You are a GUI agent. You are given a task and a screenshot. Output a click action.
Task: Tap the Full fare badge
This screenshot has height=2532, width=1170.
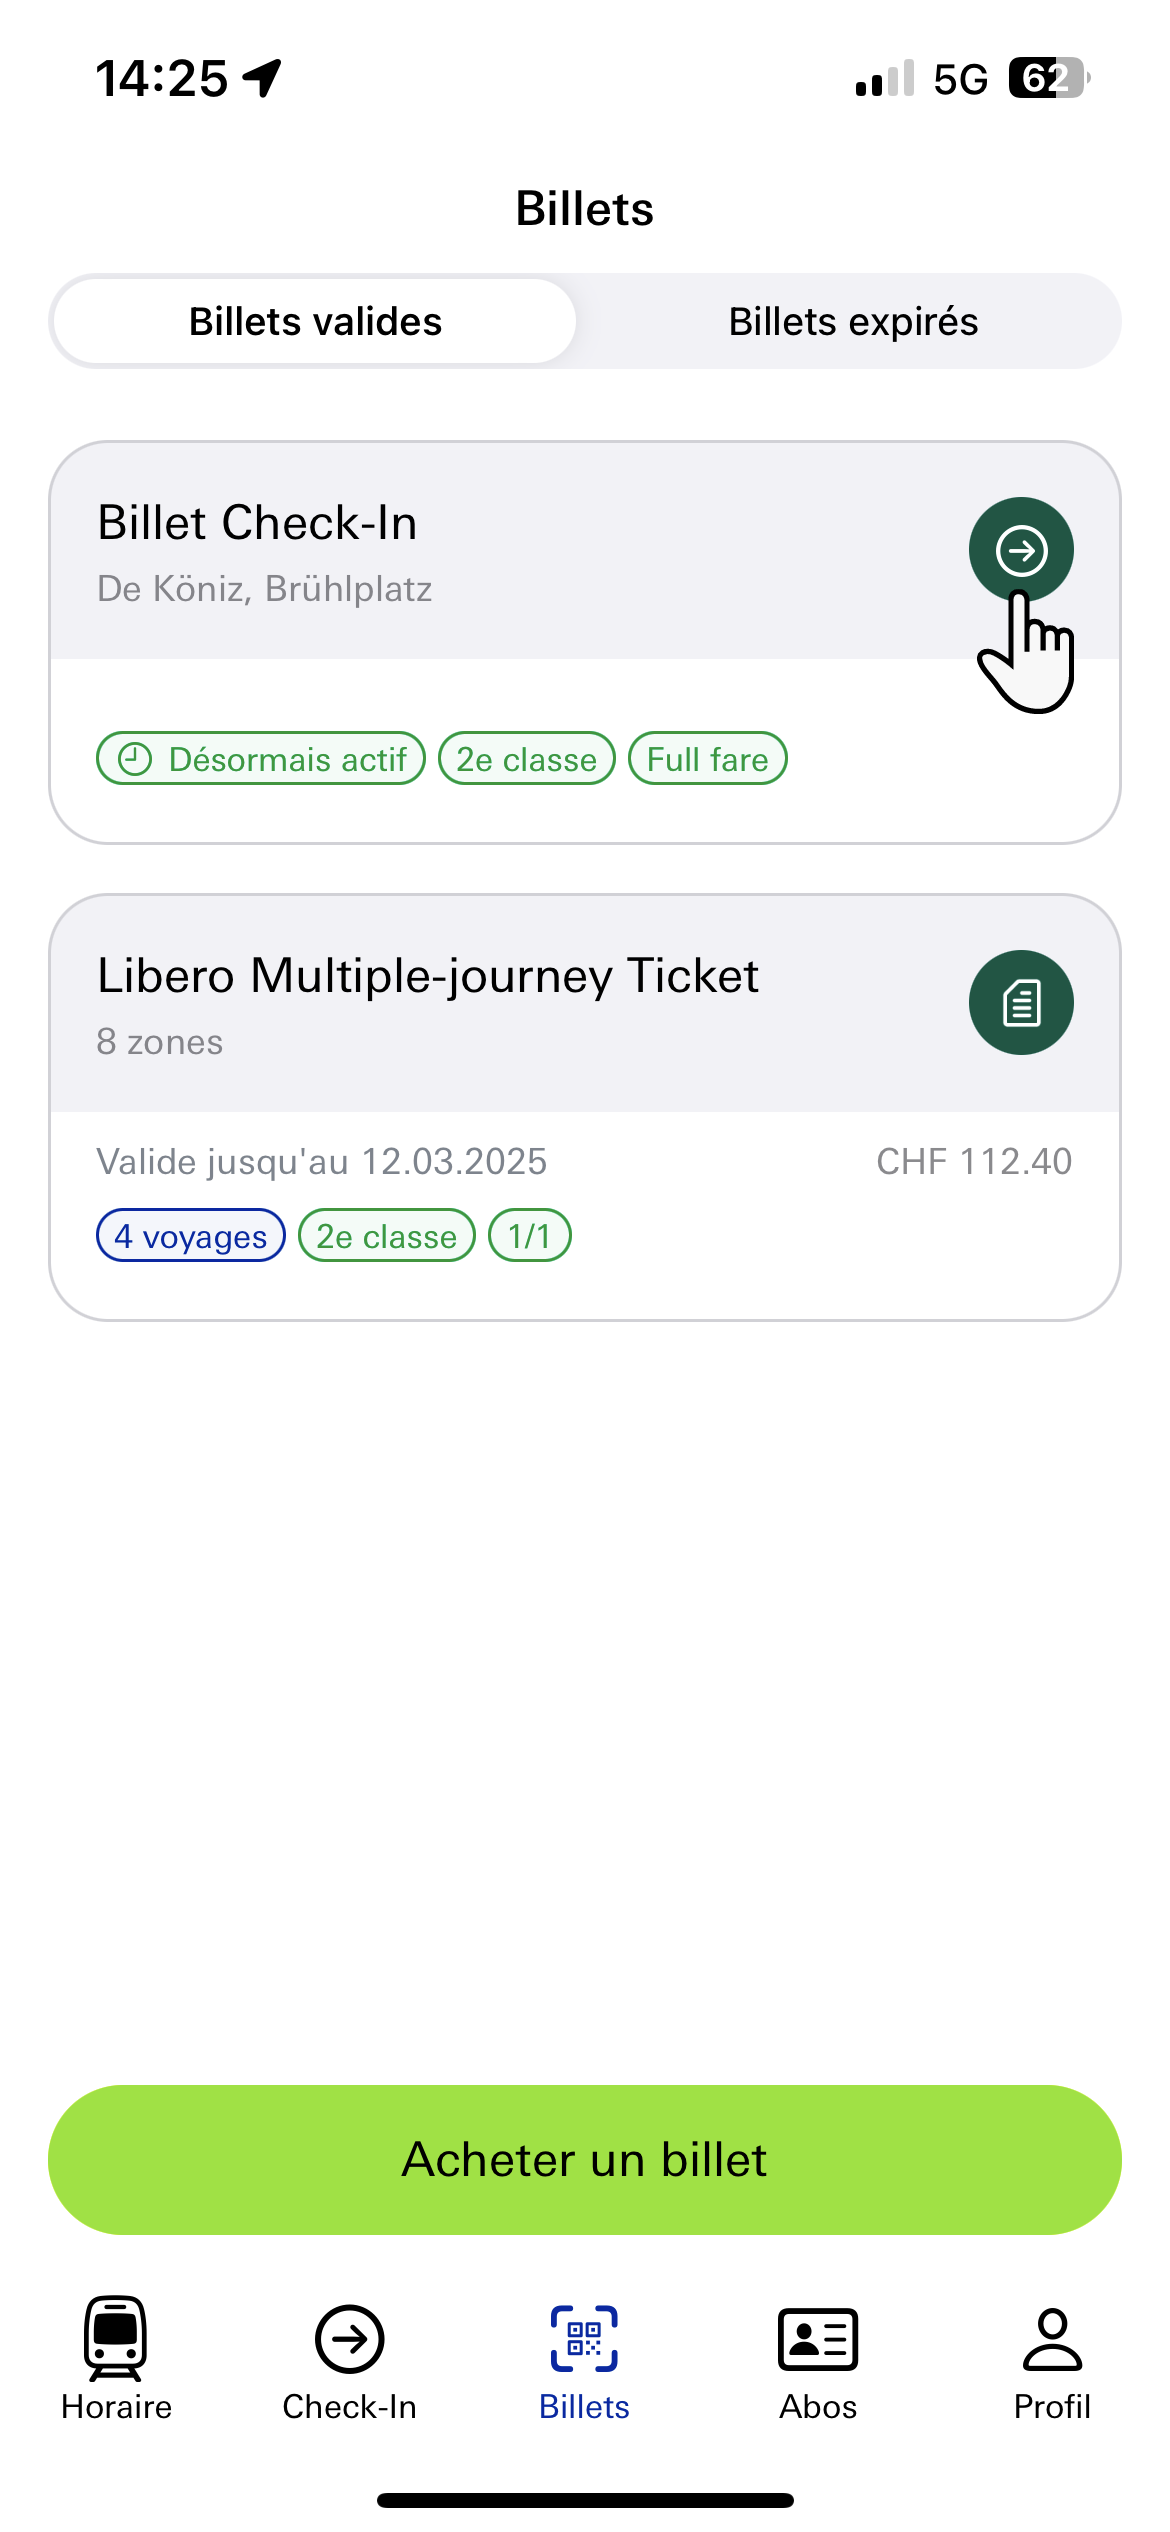[708, 759]
